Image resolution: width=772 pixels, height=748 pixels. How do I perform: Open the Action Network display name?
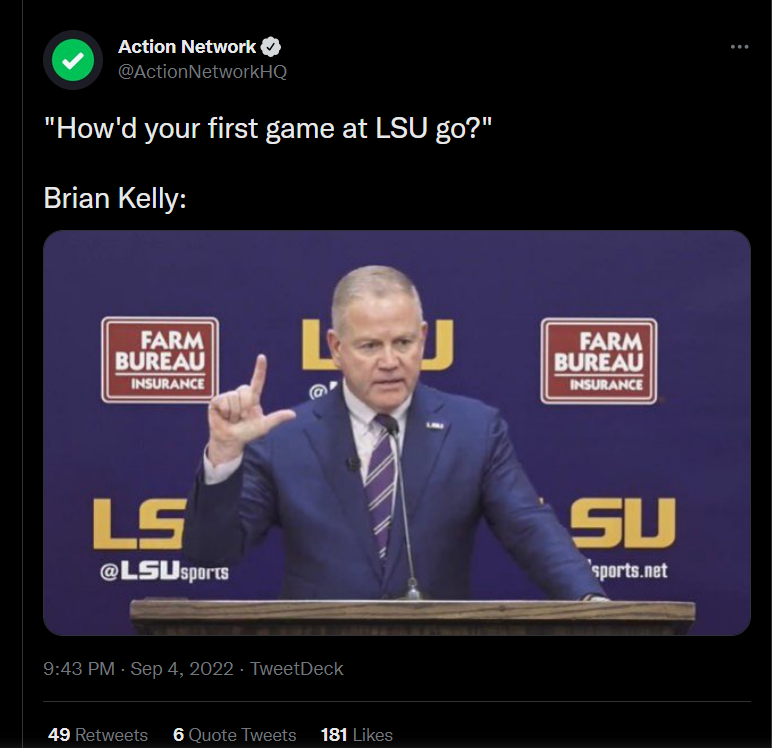[187, 46]
